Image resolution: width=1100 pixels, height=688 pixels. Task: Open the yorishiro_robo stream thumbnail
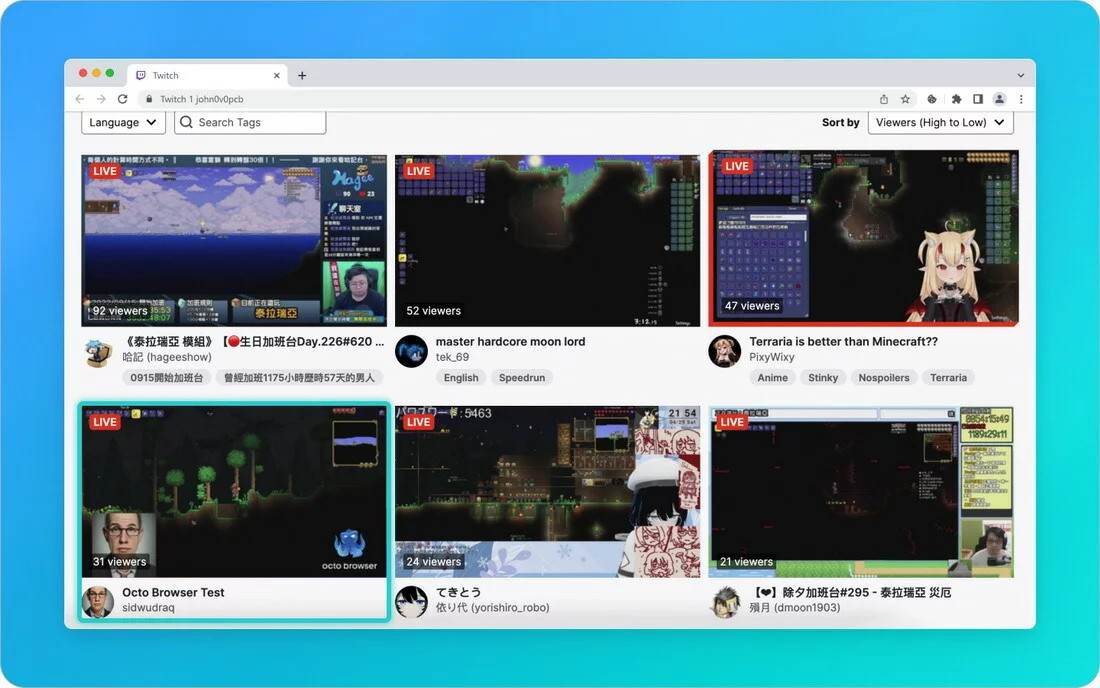[547, 492]
